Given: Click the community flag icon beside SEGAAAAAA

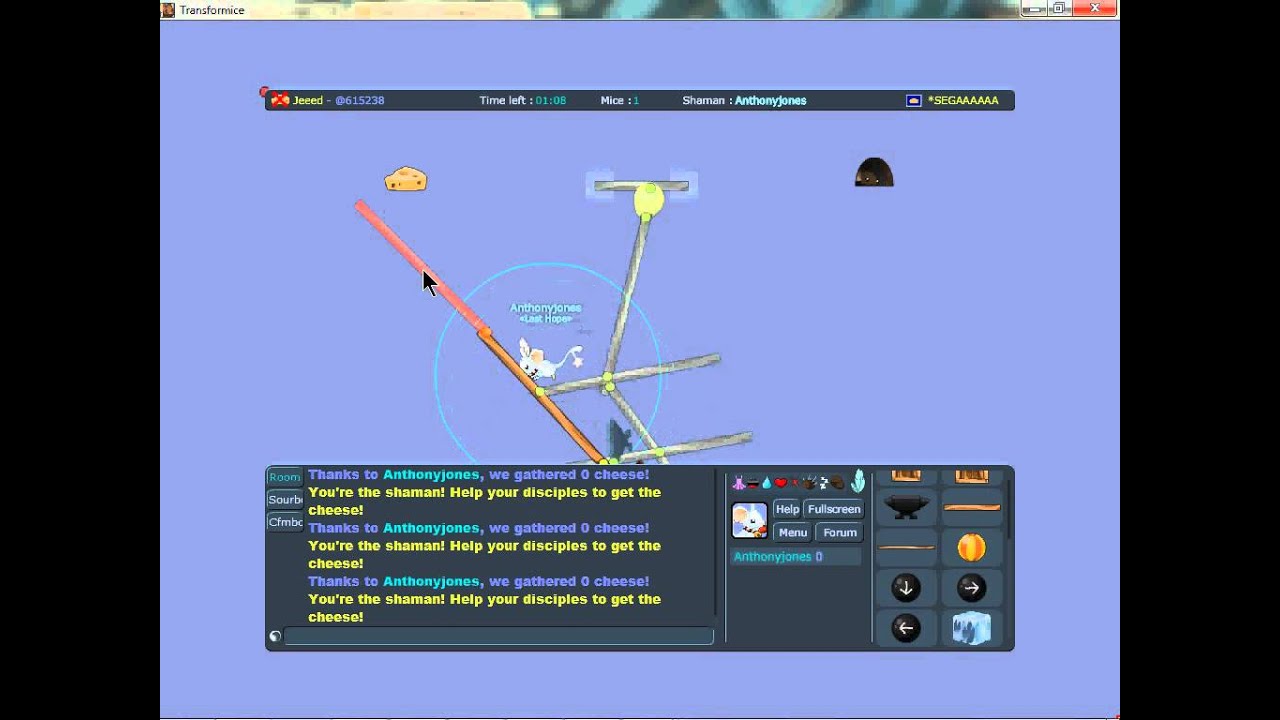Looking at the screenshot, I should pyautogui.click(x=914, y=100).
